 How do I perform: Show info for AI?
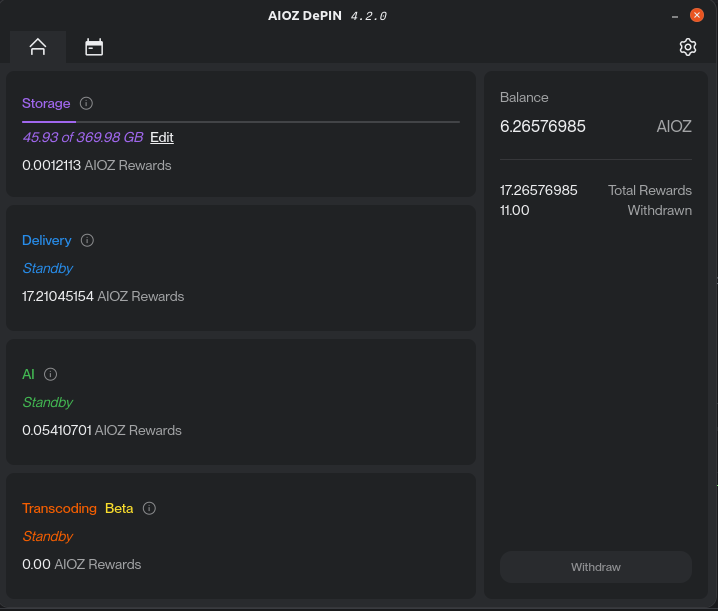50,375
